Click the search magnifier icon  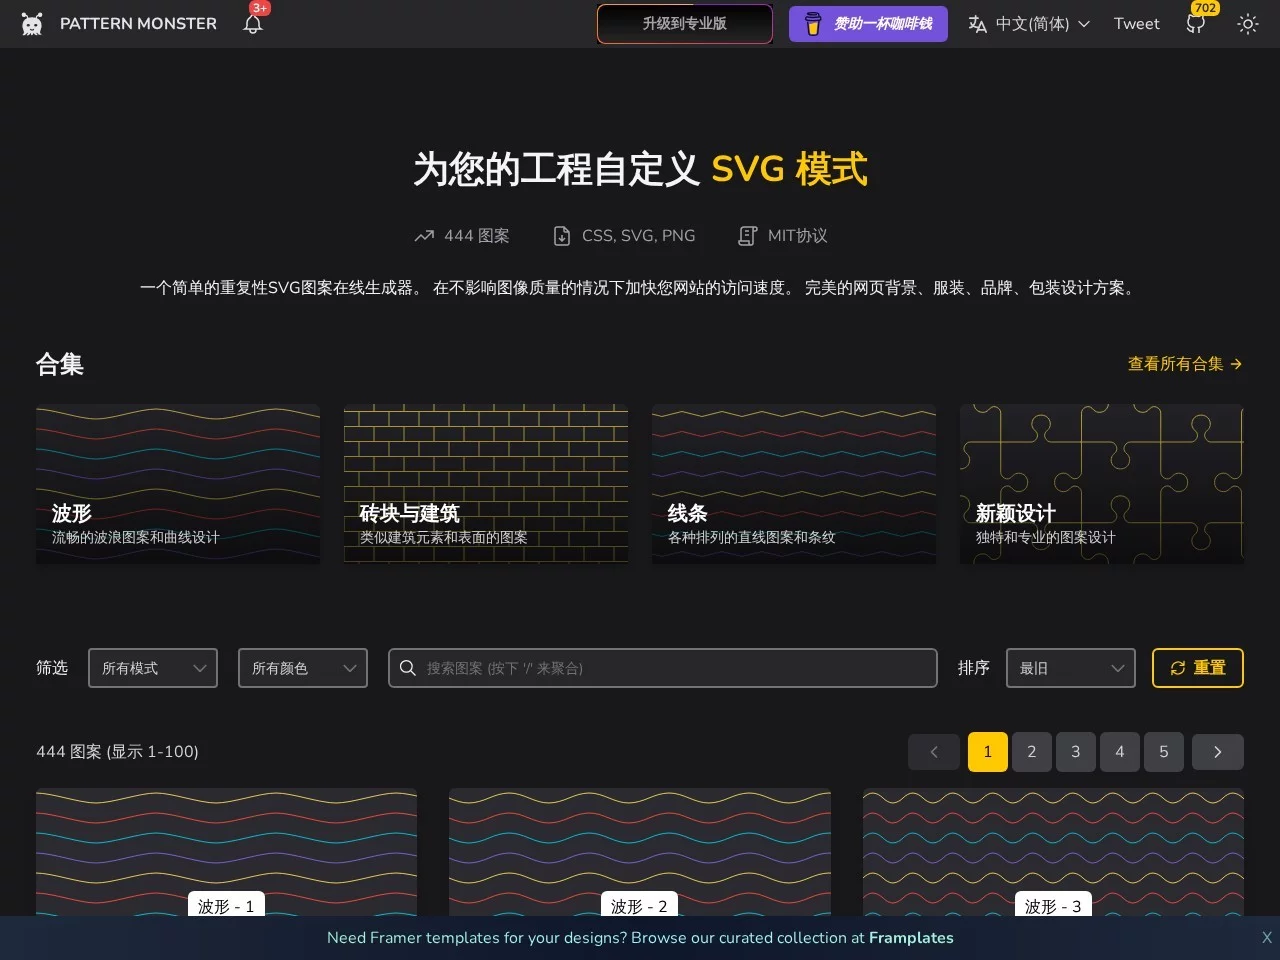[x=408, y=668]
